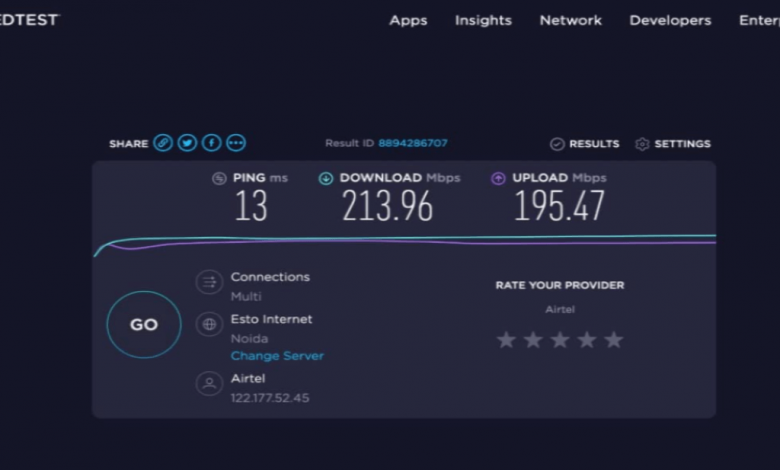Open the Developers menu item
Screen dimensions: 780x470
[x=670, y=20]
